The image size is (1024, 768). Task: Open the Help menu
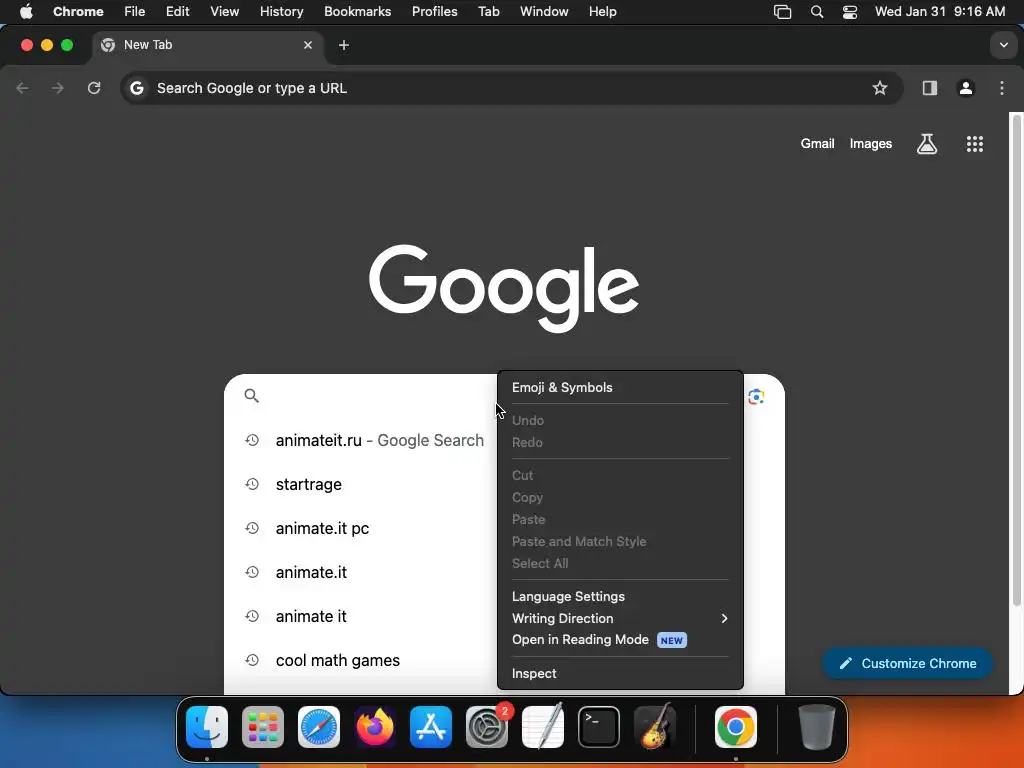(x=602, y=12)
